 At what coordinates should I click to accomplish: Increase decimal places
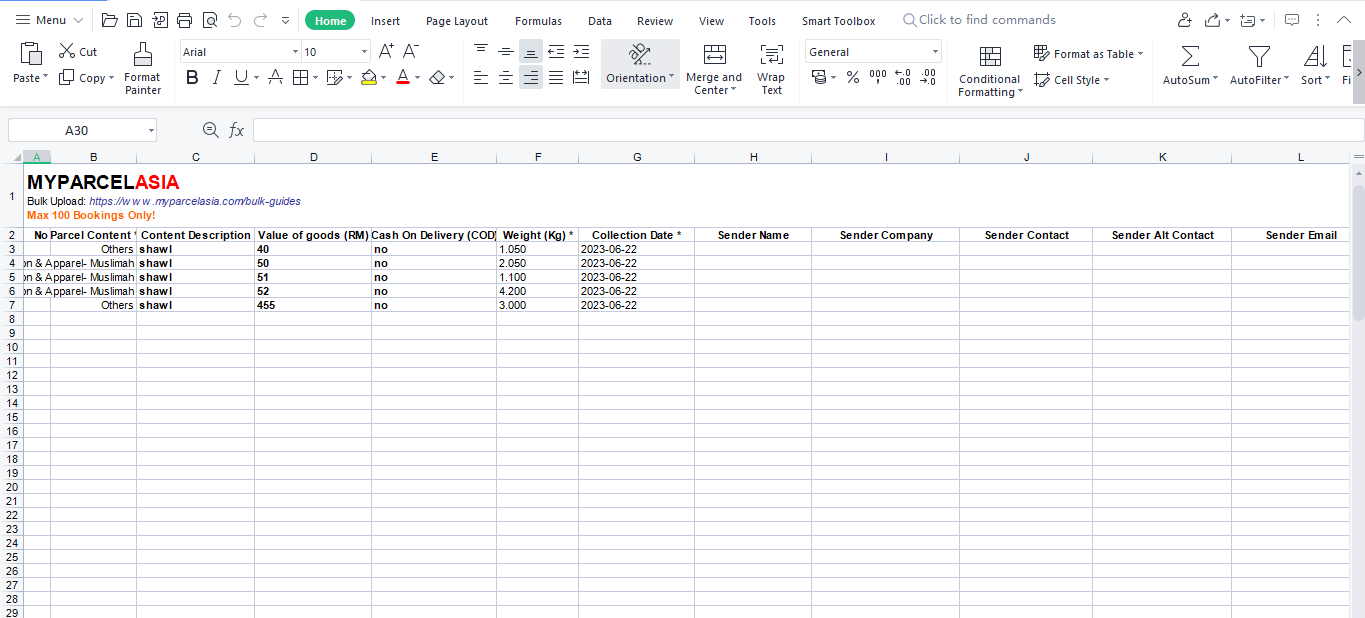[x=903, y=77]
